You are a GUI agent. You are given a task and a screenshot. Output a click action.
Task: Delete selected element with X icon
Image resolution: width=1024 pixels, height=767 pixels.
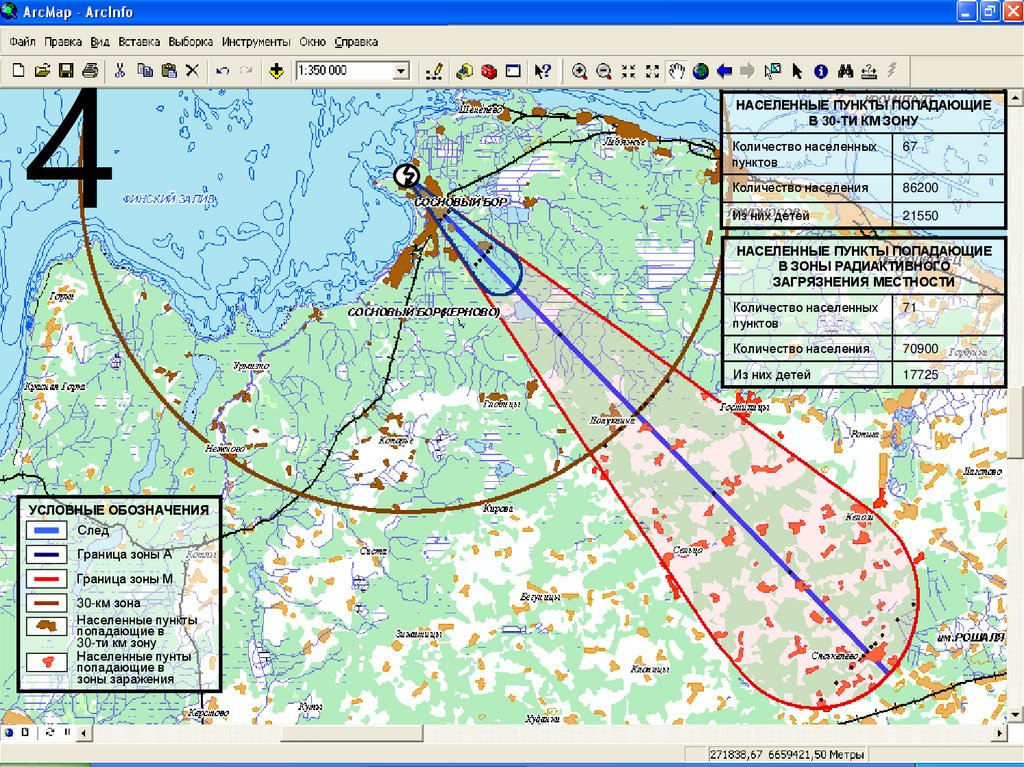pyautogui.click(x=192, y=71)
